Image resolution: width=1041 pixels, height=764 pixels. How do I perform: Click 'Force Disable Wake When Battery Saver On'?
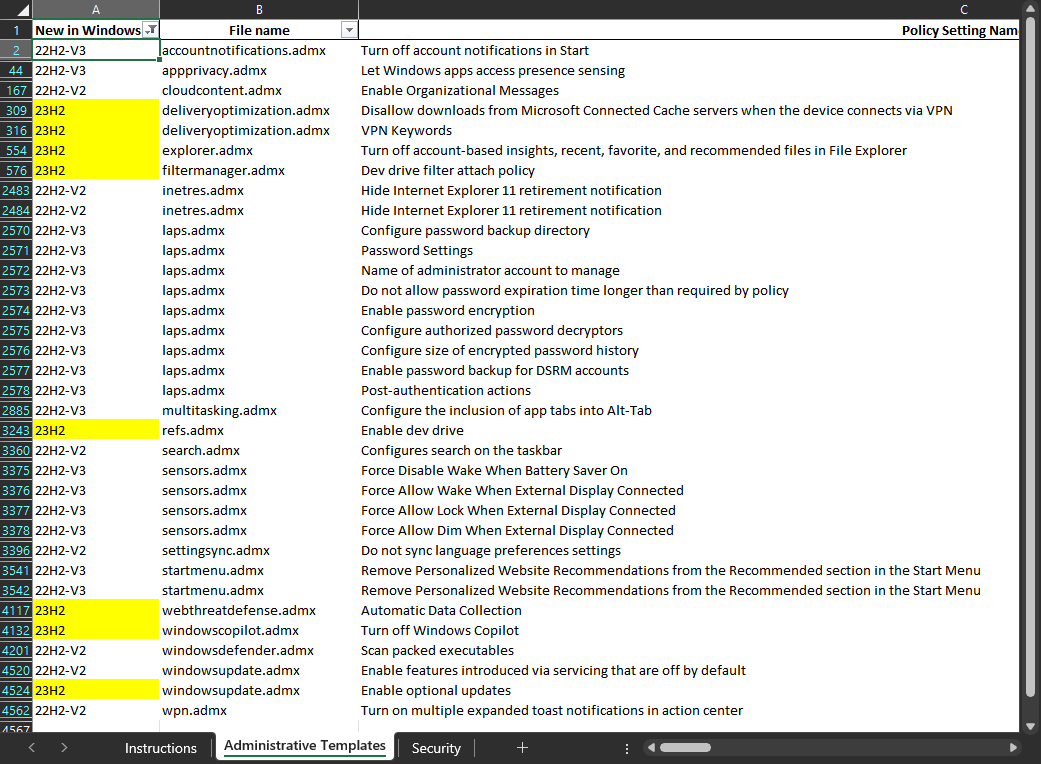click(494, 471)
